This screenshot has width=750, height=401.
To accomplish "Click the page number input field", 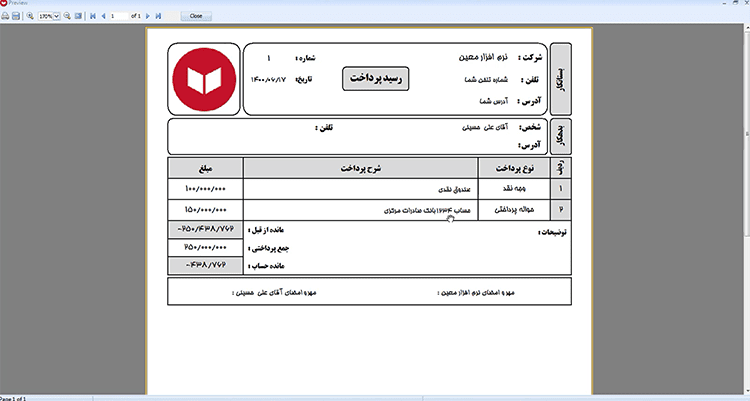I will coord(119,16).
